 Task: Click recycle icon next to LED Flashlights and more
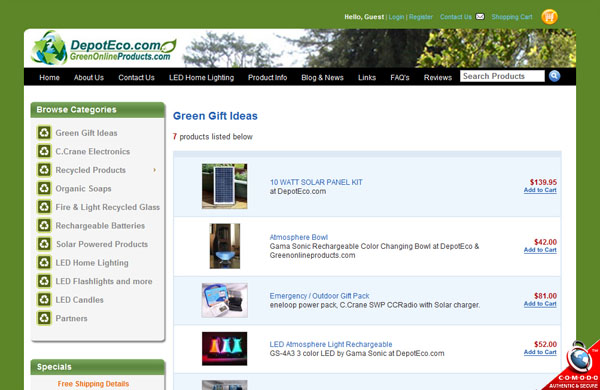[44, 281]
